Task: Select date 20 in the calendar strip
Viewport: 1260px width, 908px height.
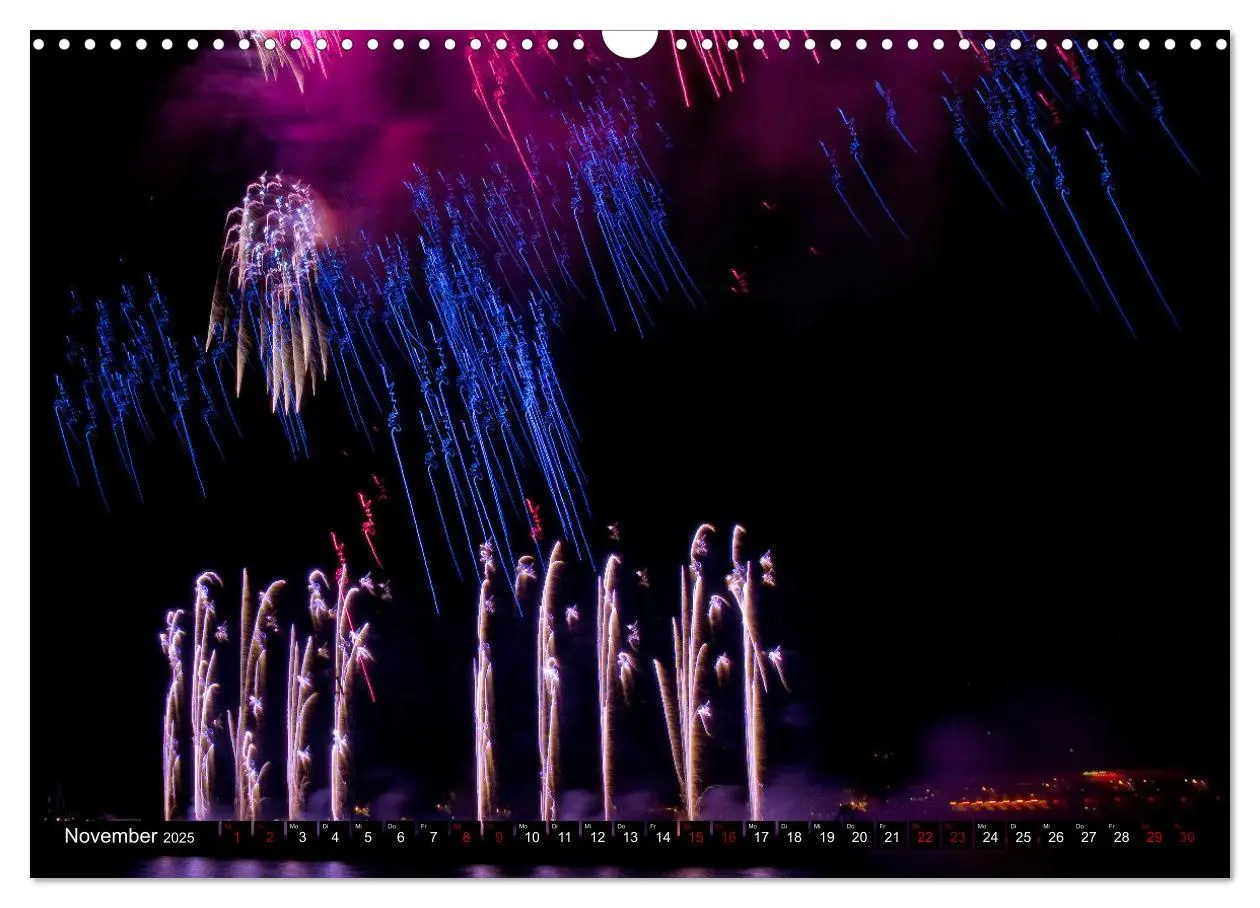Action: click(x=859, y=837)
